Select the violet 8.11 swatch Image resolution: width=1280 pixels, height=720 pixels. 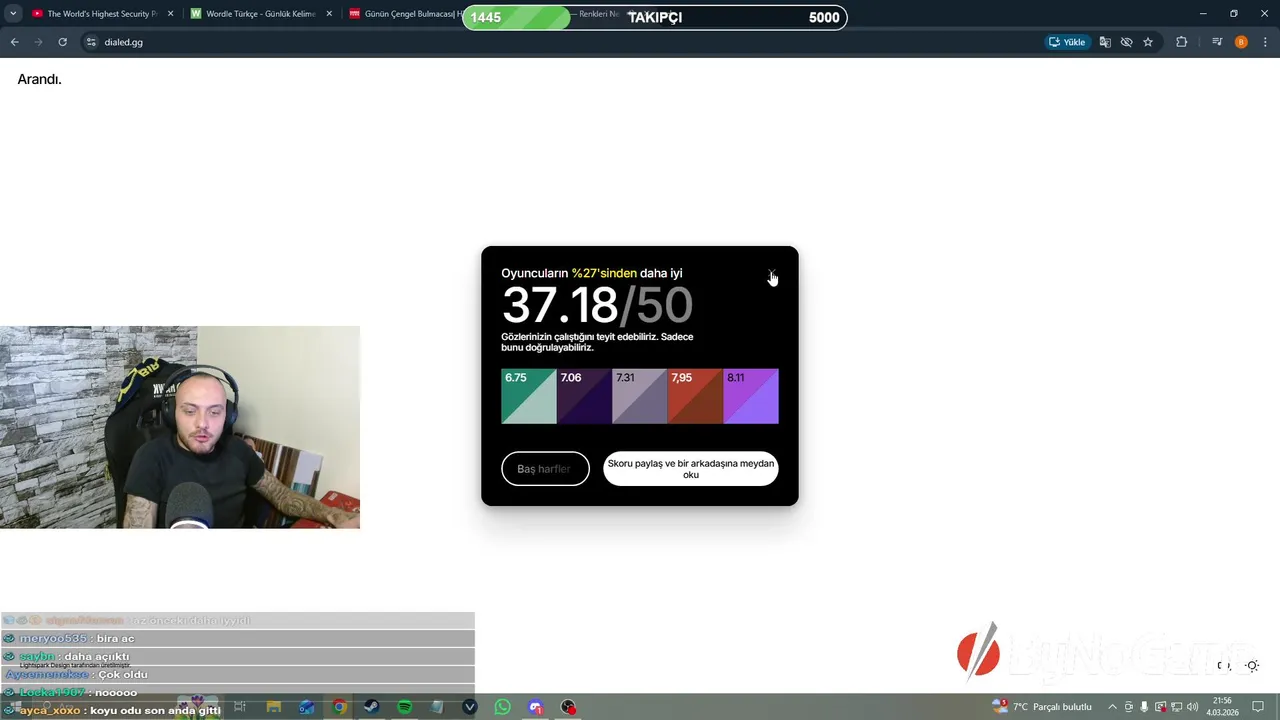750,396
